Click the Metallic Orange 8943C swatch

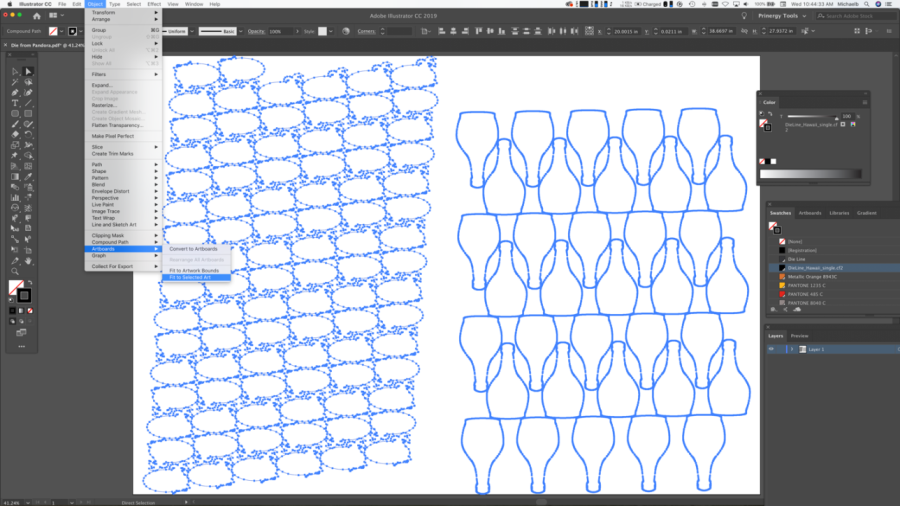(810, 276)
